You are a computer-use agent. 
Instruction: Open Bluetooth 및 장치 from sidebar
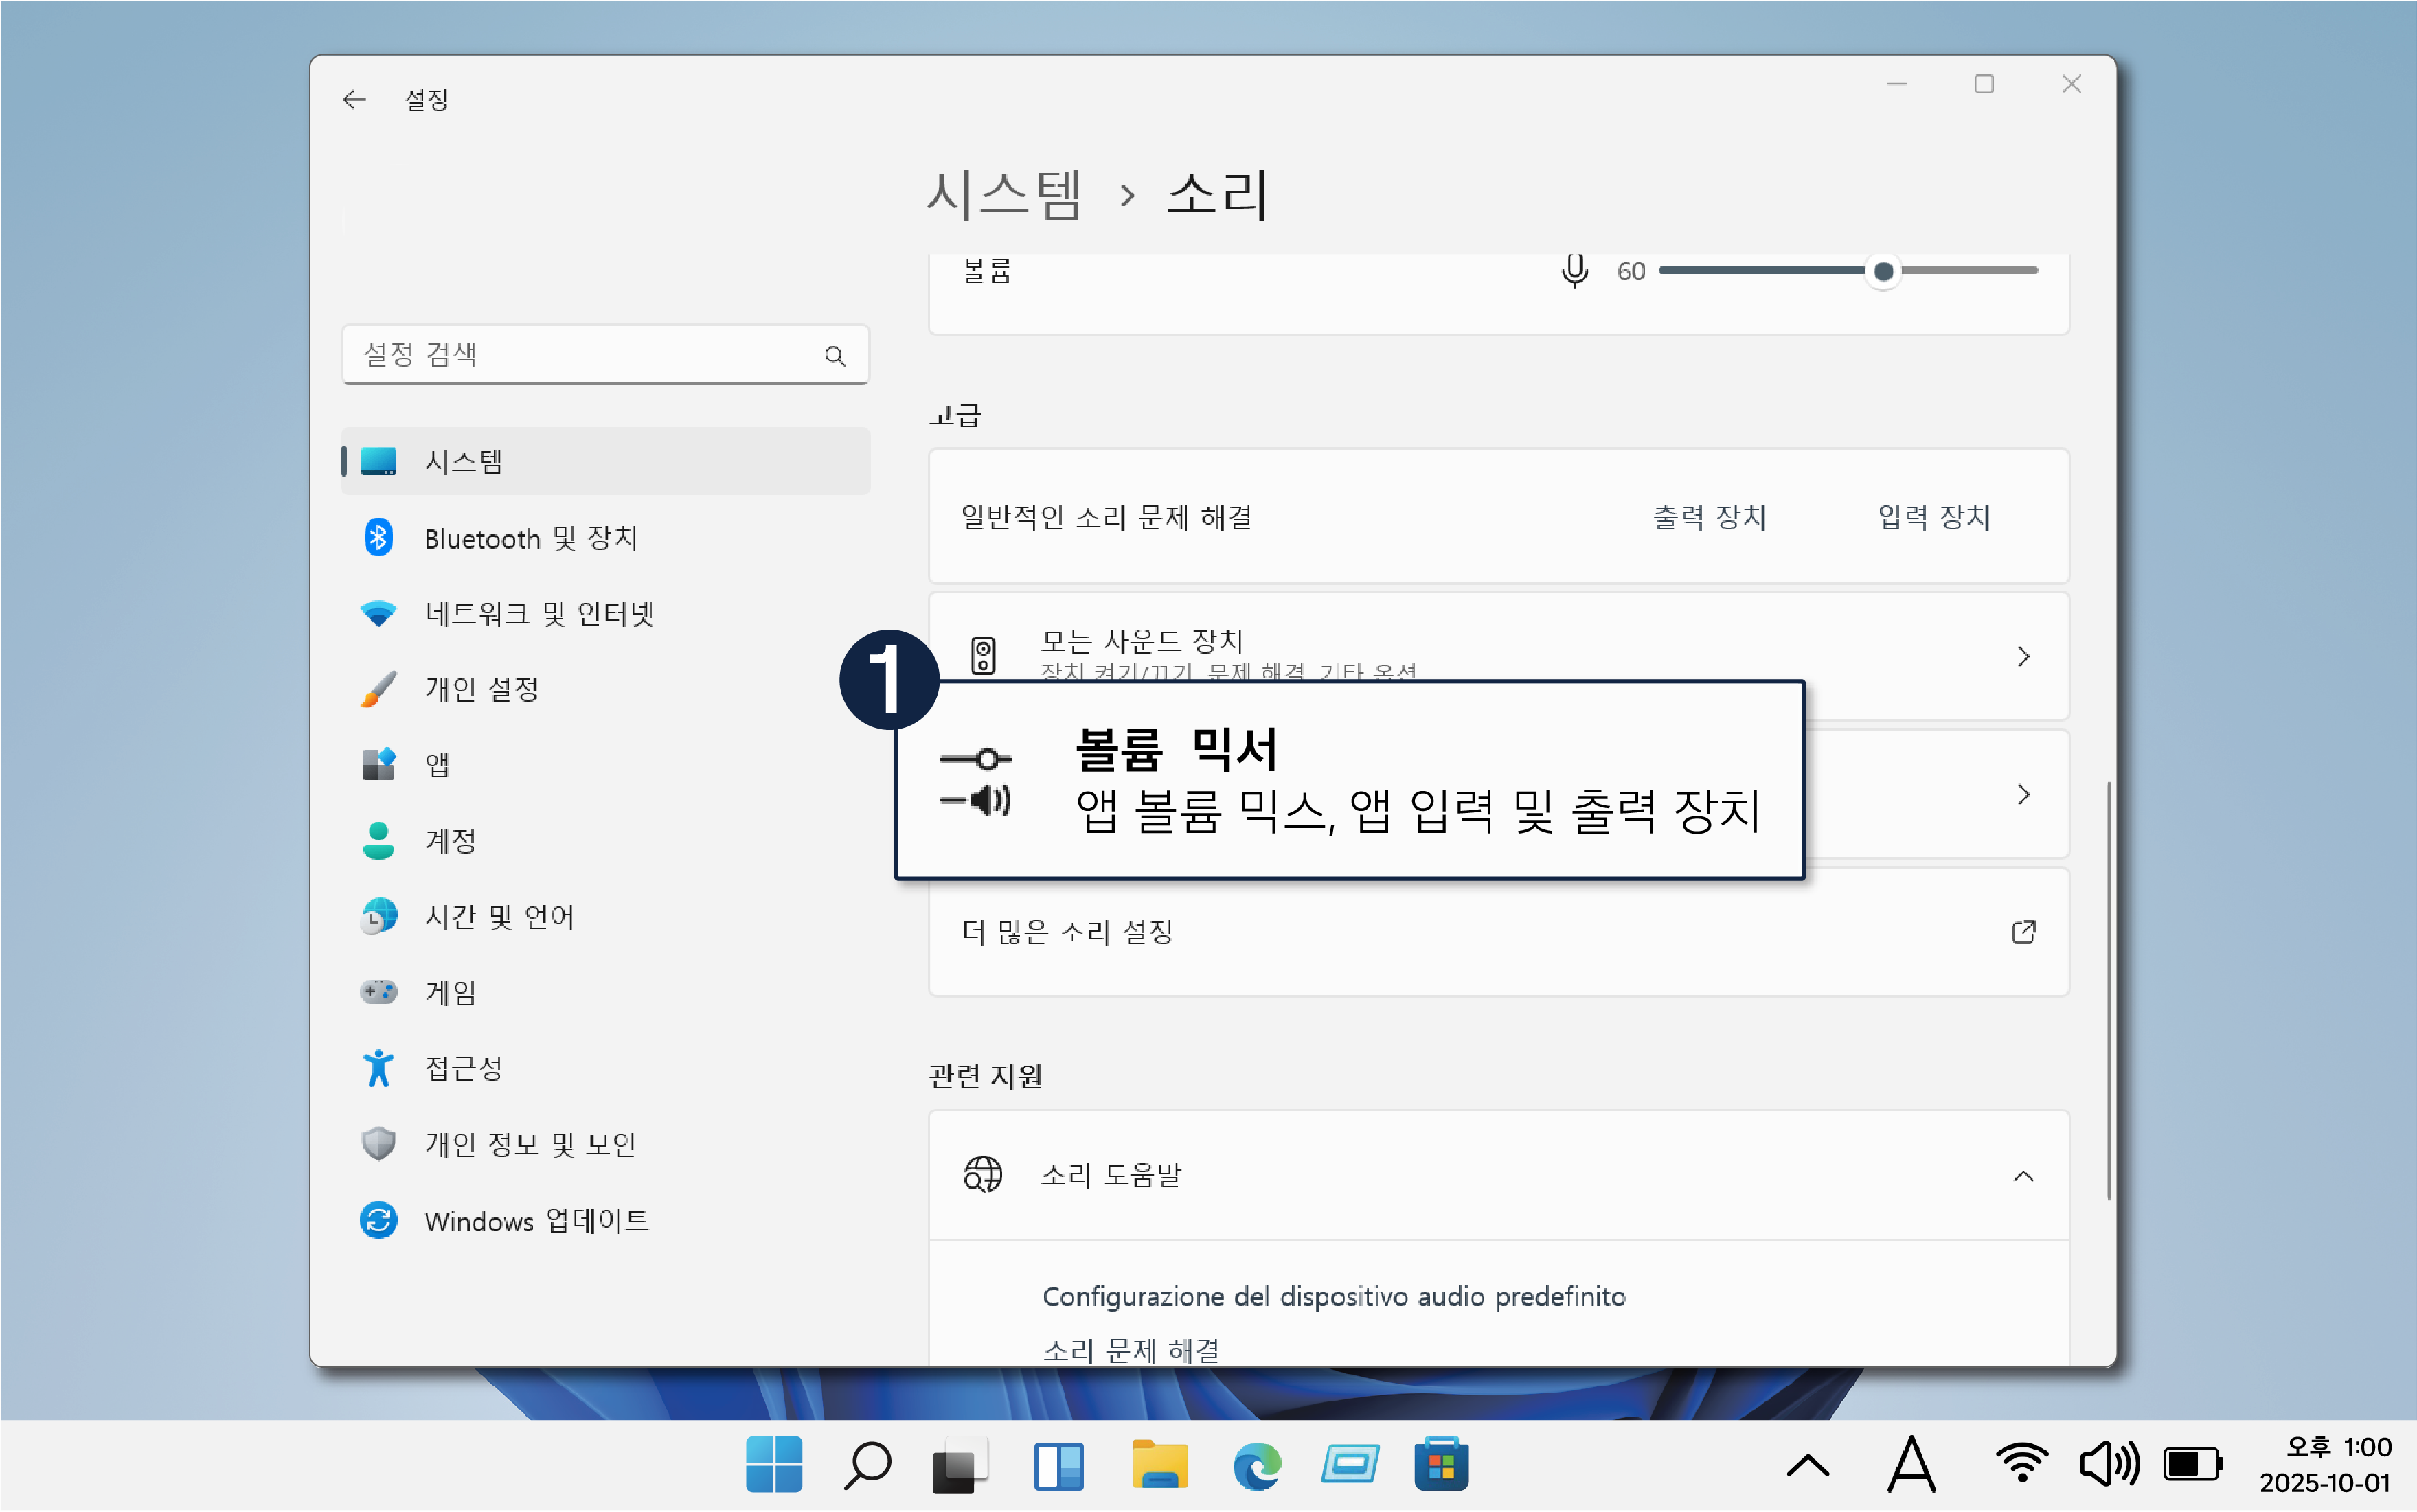[x=530, y=538]
